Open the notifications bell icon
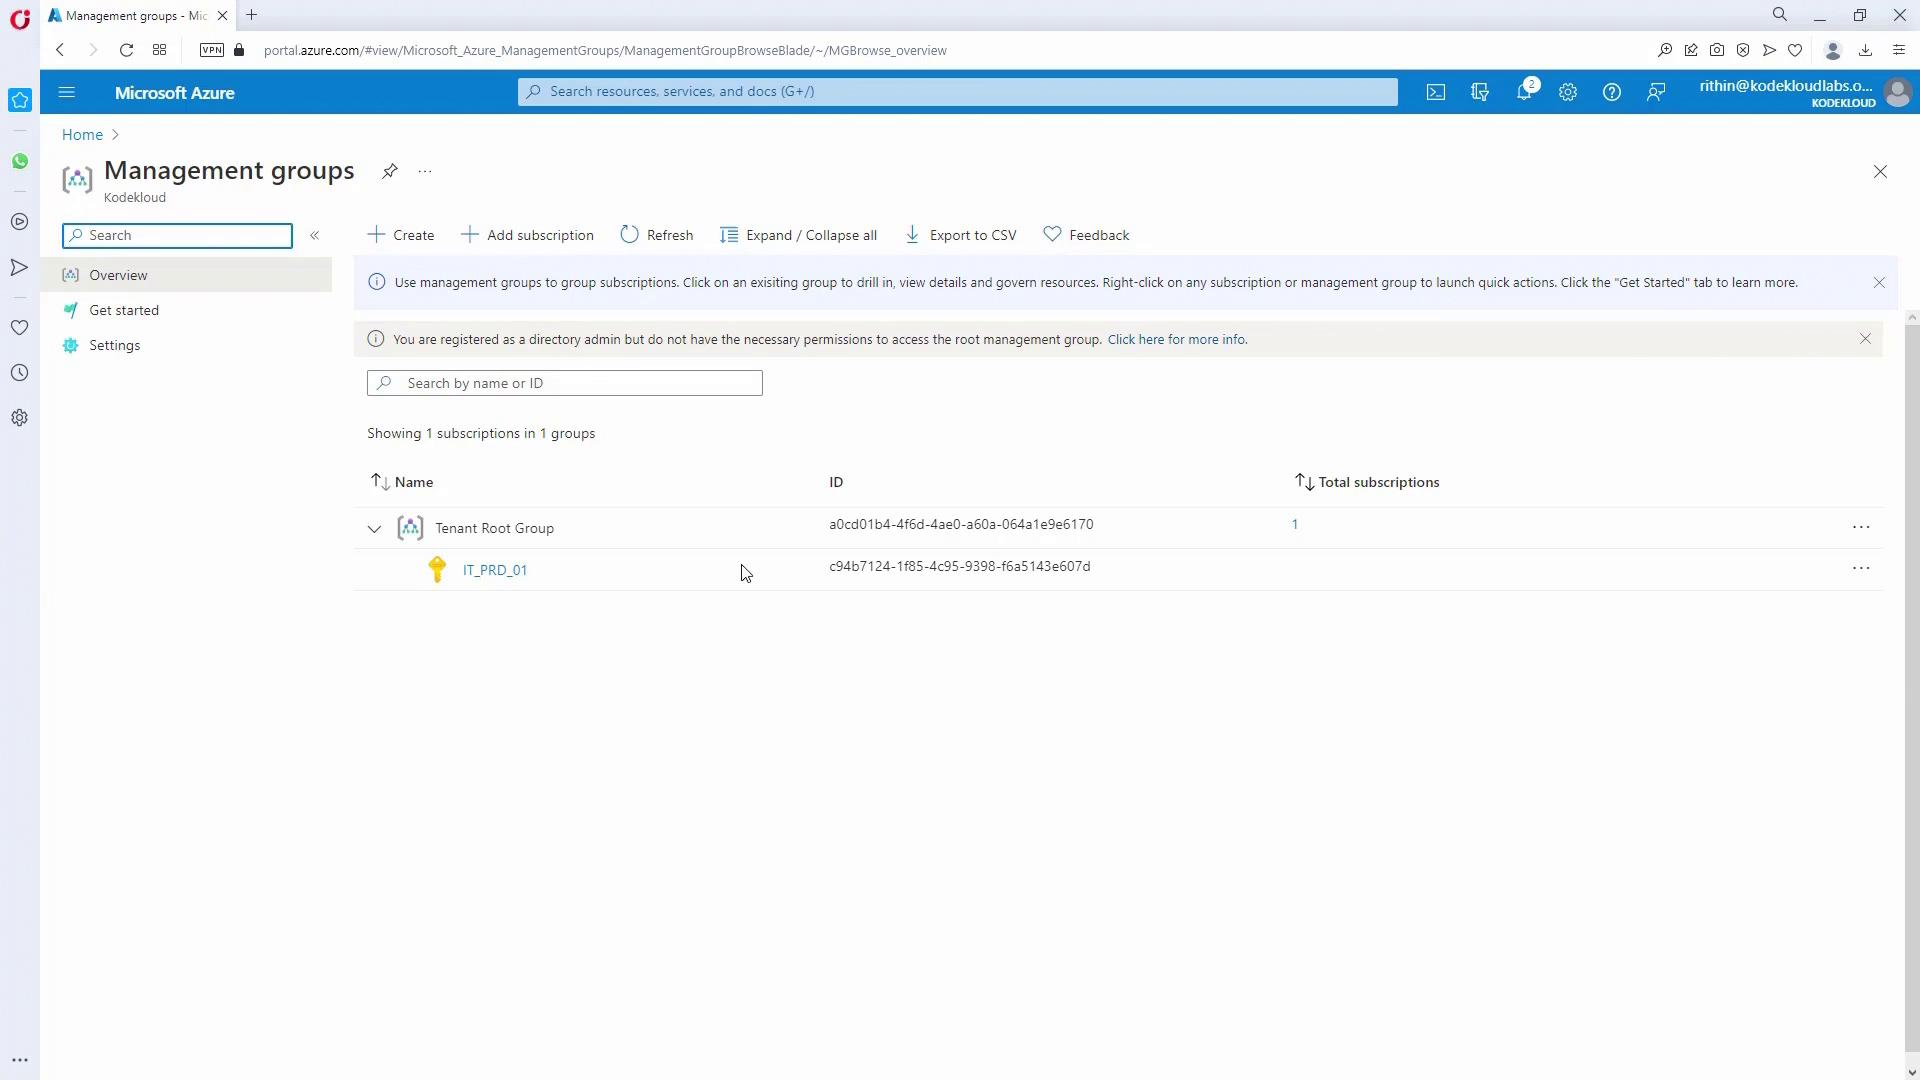1920x1080 pixels. 1524,92
